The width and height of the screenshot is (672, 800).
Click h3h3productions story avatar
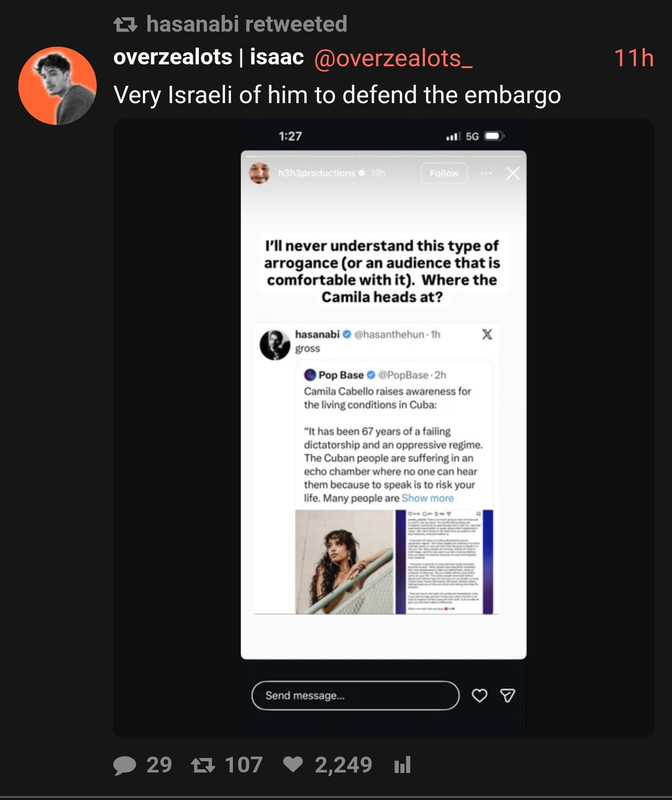coord(259,173)
